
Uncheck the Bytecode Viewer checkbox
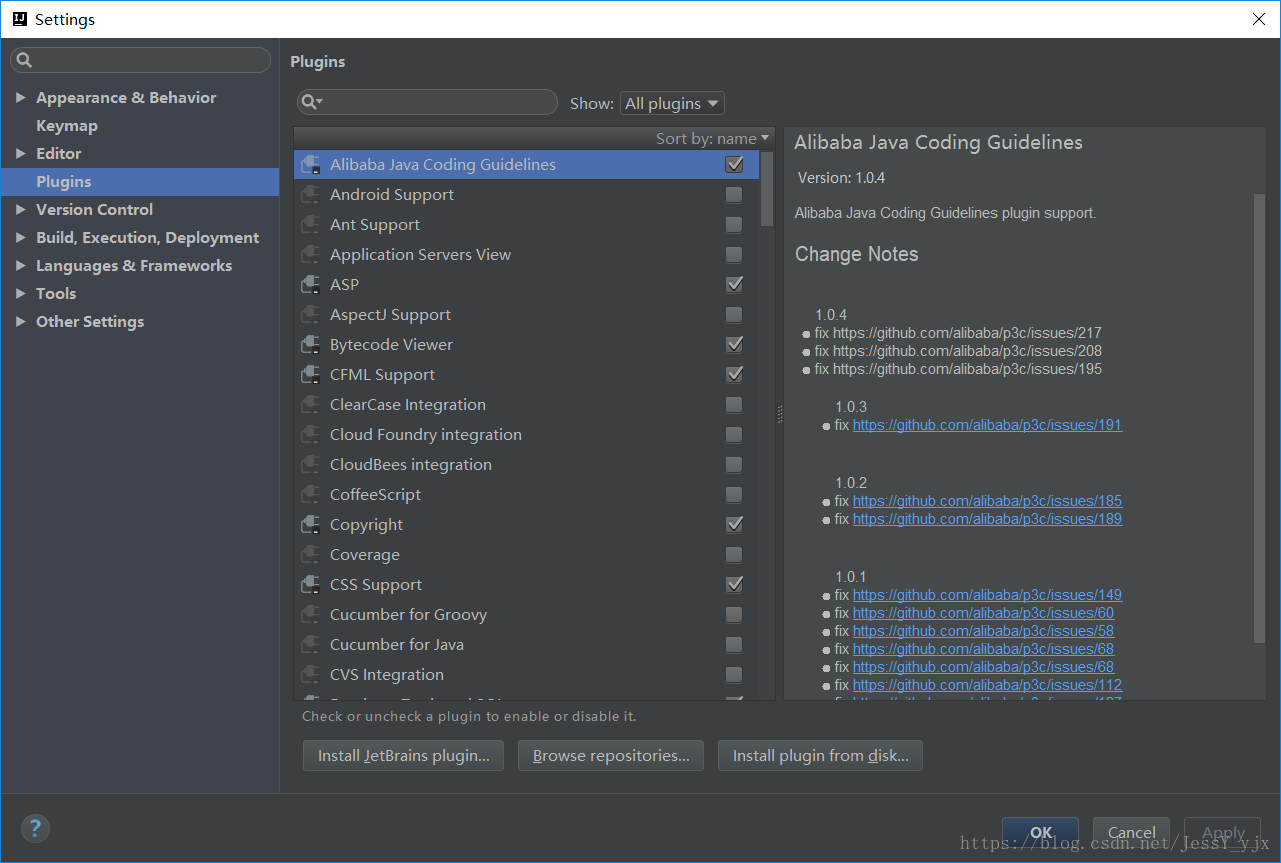tap(734, 344)
